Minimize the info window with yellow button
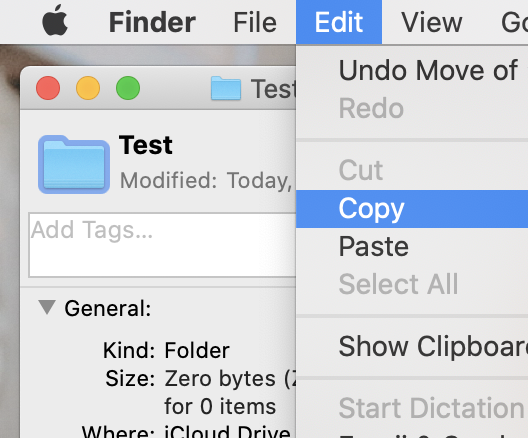The height and width of the screenshot is (438, 528). 88,88
